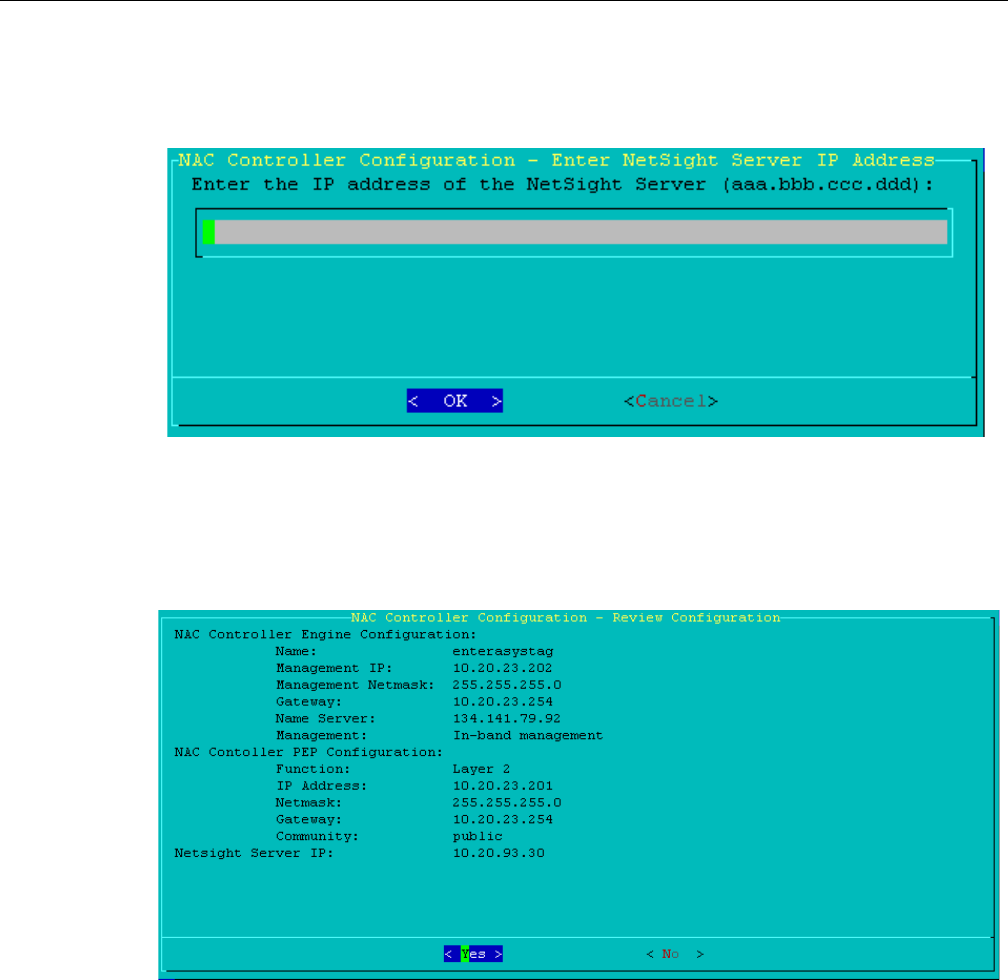Click the 'In-band management' value
The width and height of the screenshot is (1008, 980).
528,735
